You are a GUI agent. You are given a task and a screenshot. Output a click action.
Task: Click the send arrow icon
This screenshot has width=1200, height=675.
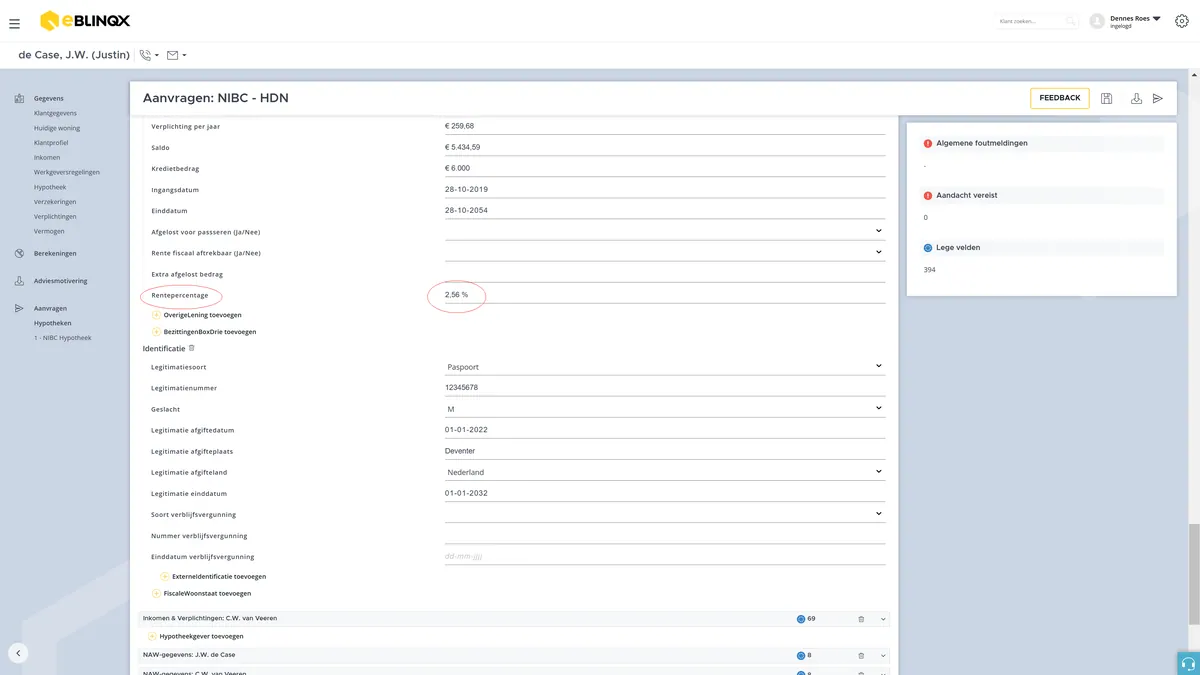(1158, 98)
